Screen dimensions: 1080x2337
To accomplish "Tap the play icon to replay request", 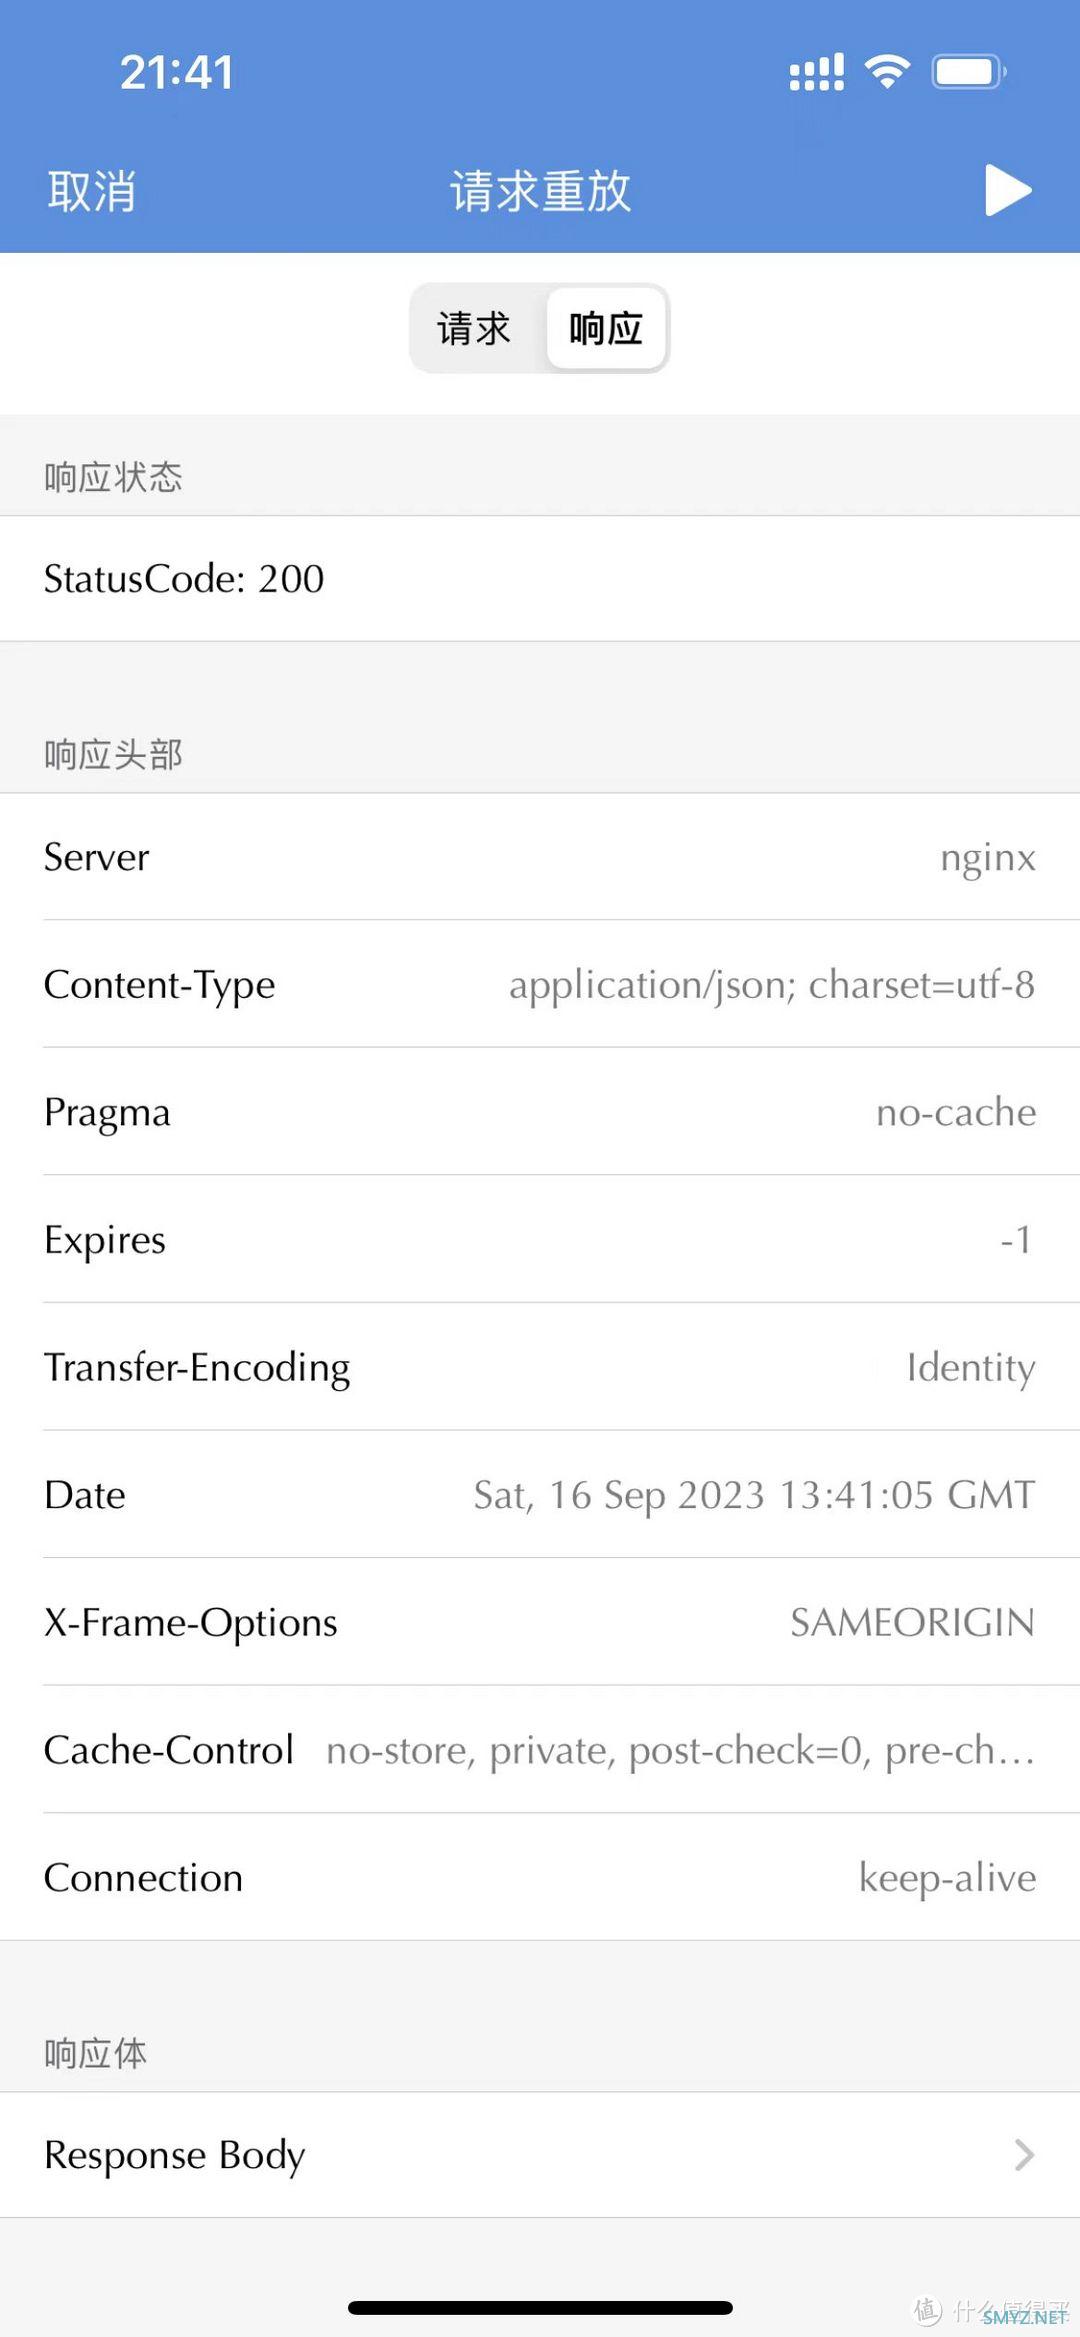I will tap(1008, 190).
